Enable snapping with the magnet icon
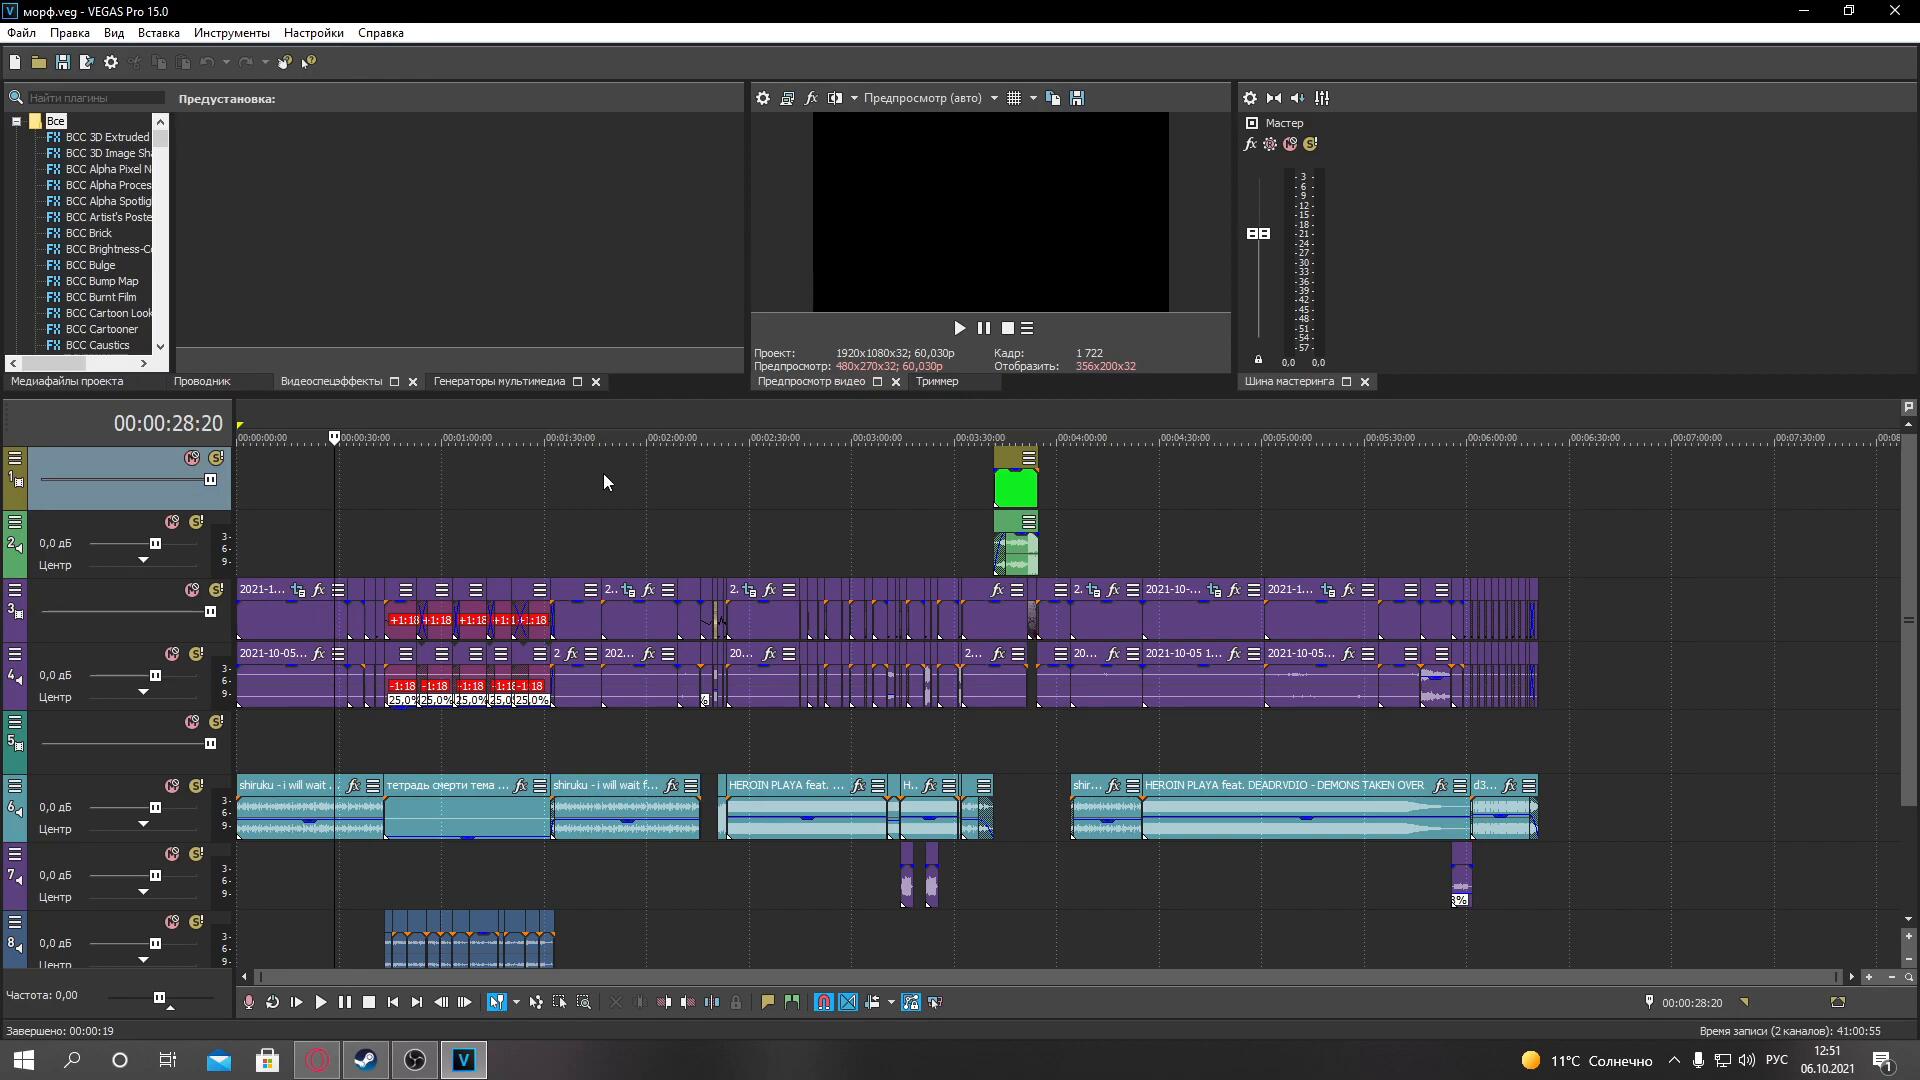 [x=823, y=1002]
